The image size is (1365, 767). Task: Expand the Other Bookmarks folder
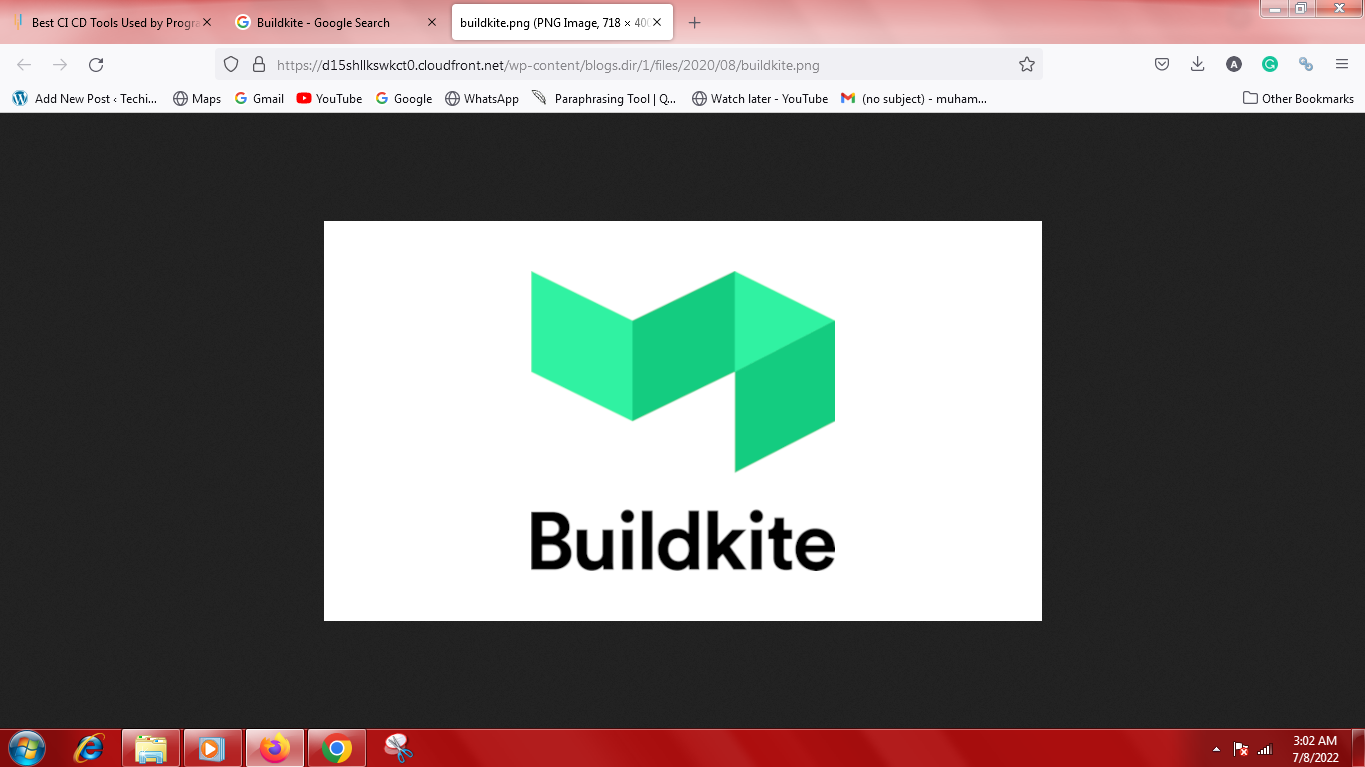click(1298, 99)
